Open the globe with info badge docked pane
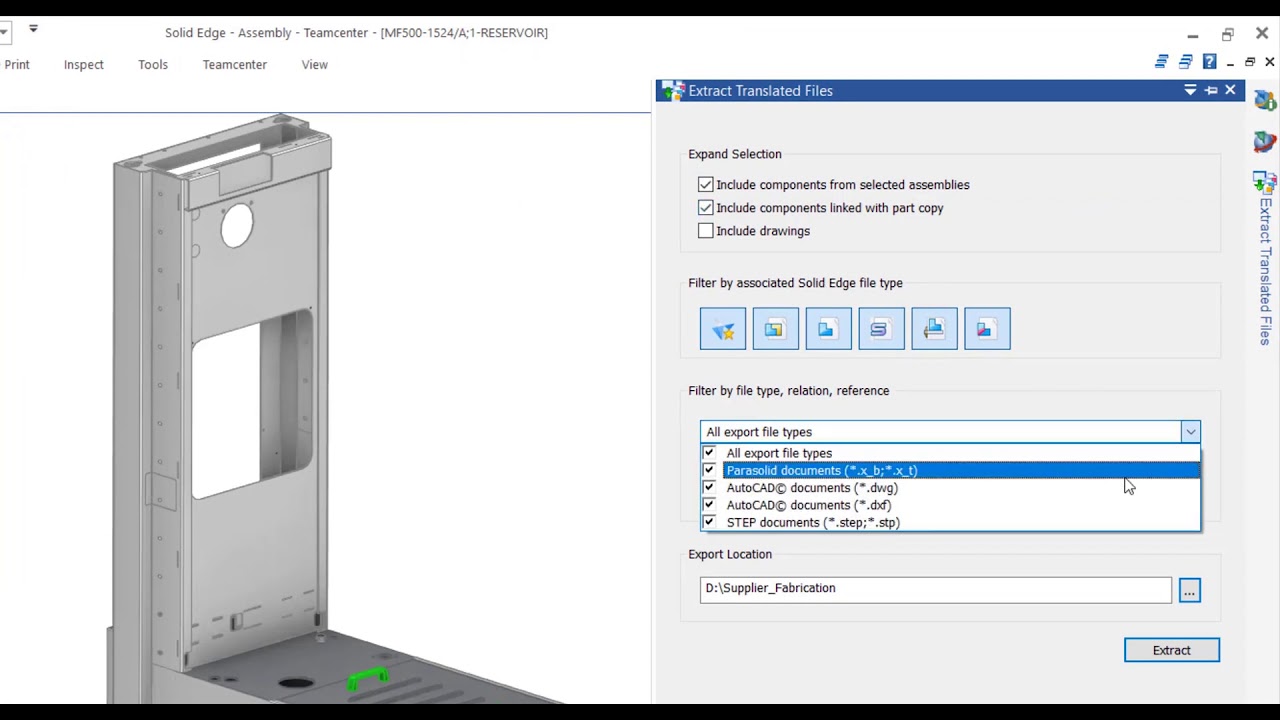Screen dimensions: 1280x720 point(1265,101)
